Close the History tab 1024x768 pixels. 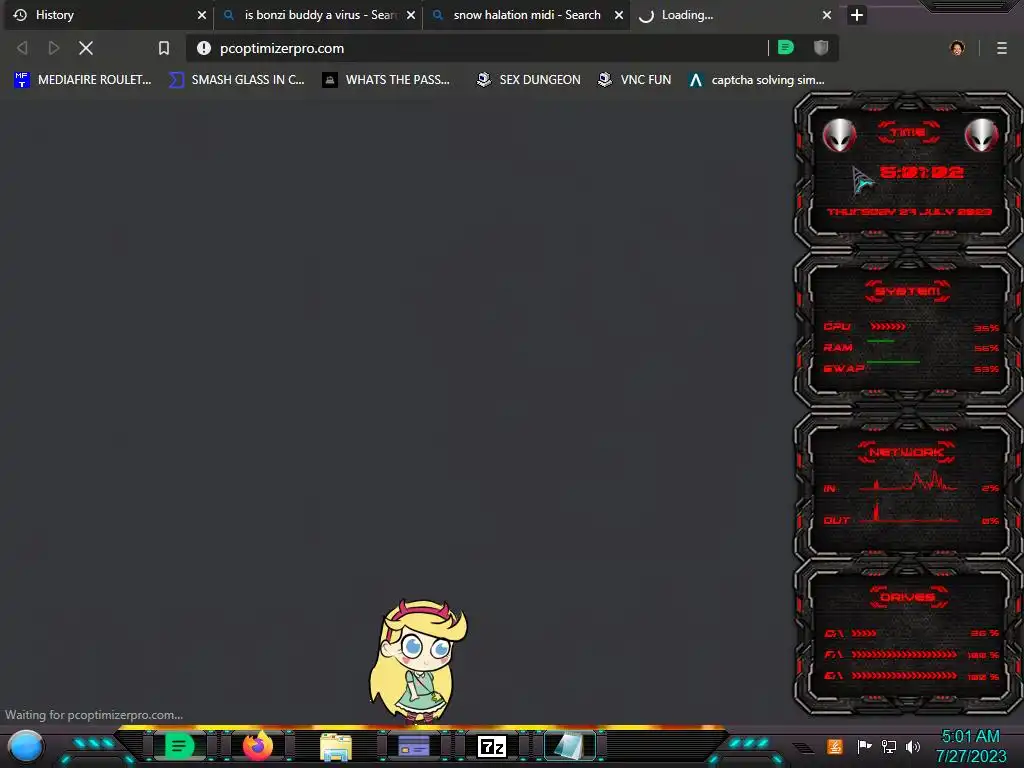pos(202,15)
